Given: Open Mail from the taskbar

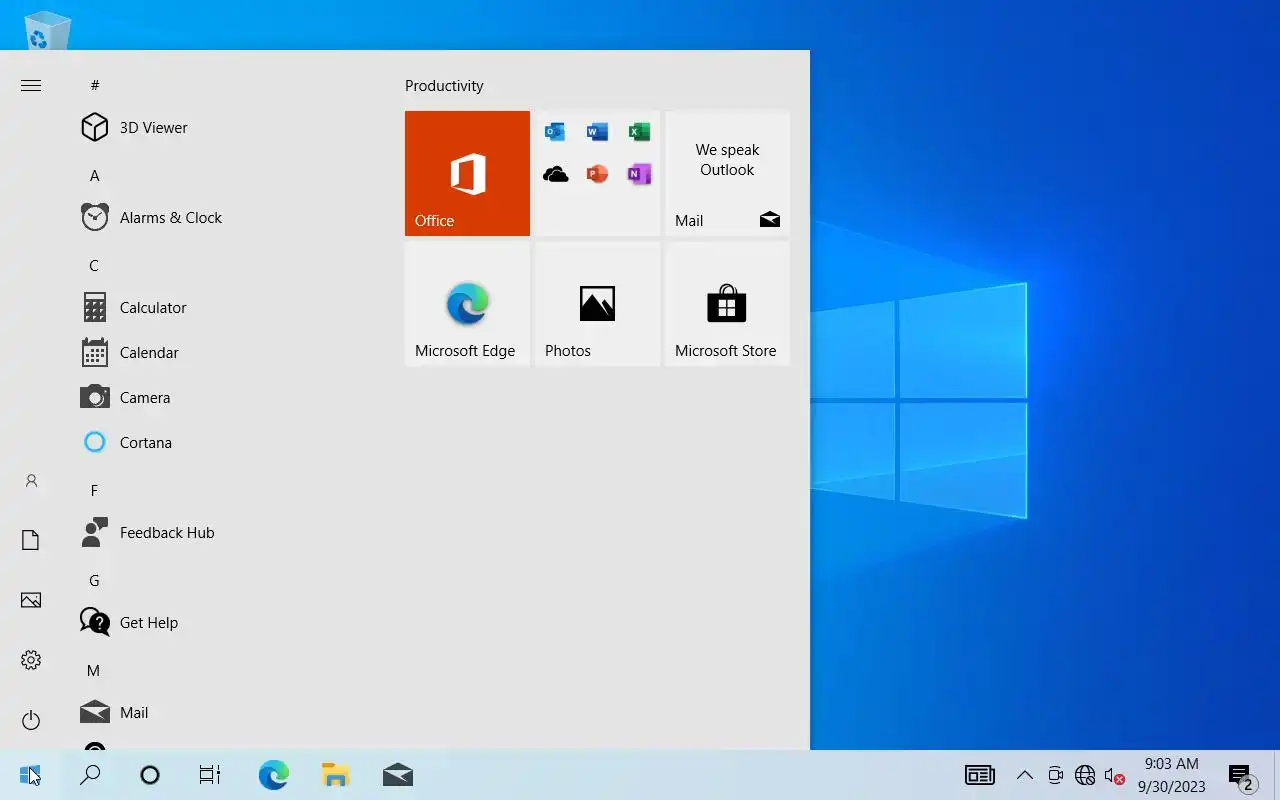Looking at the screenshot, I should pos(397,775).
